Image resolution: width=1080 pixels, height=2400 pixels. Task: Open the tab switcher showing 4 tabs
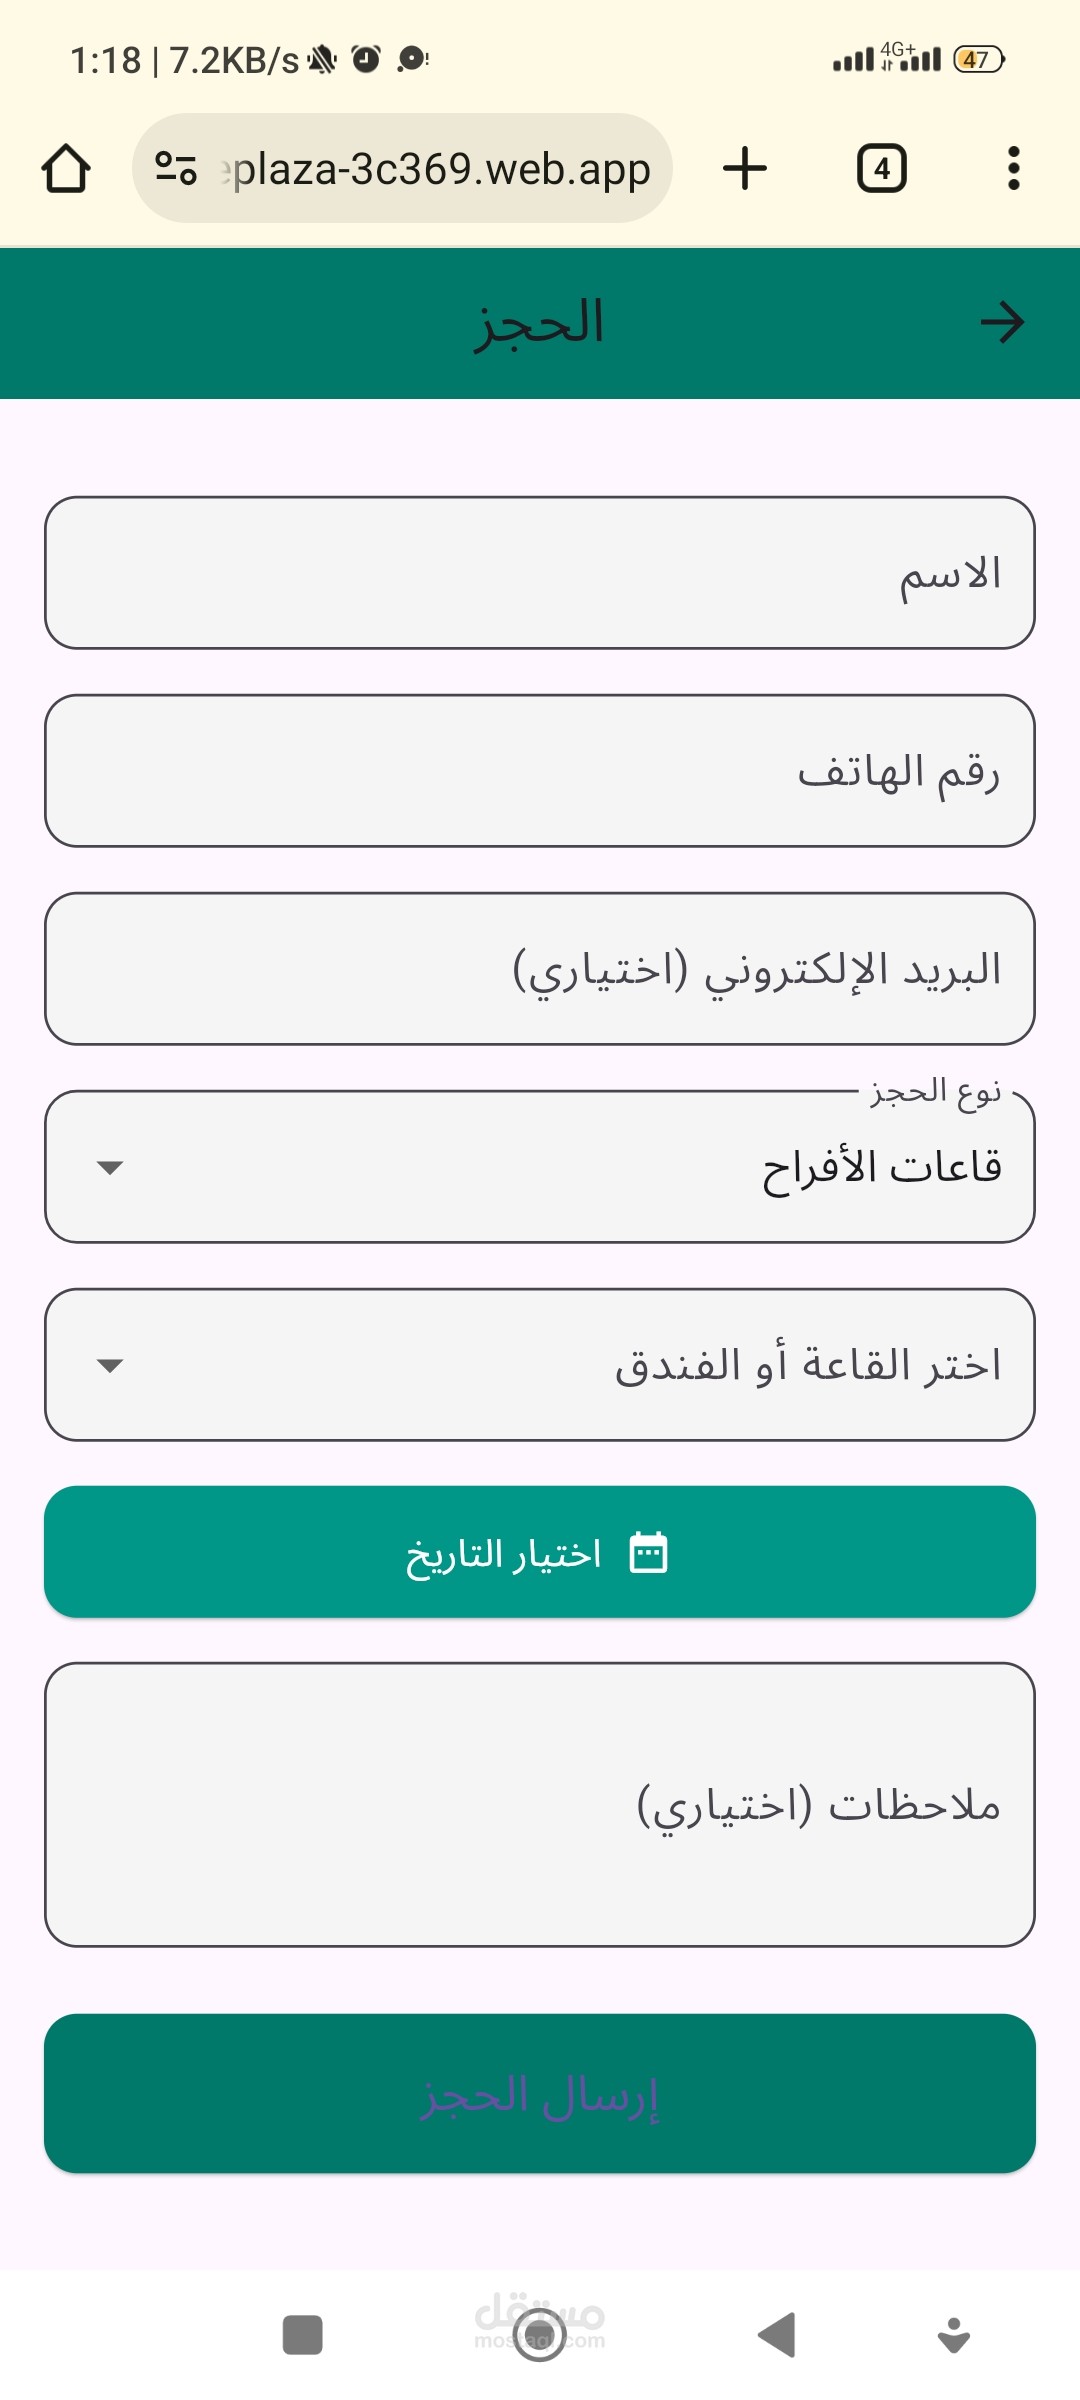point(882,168)
